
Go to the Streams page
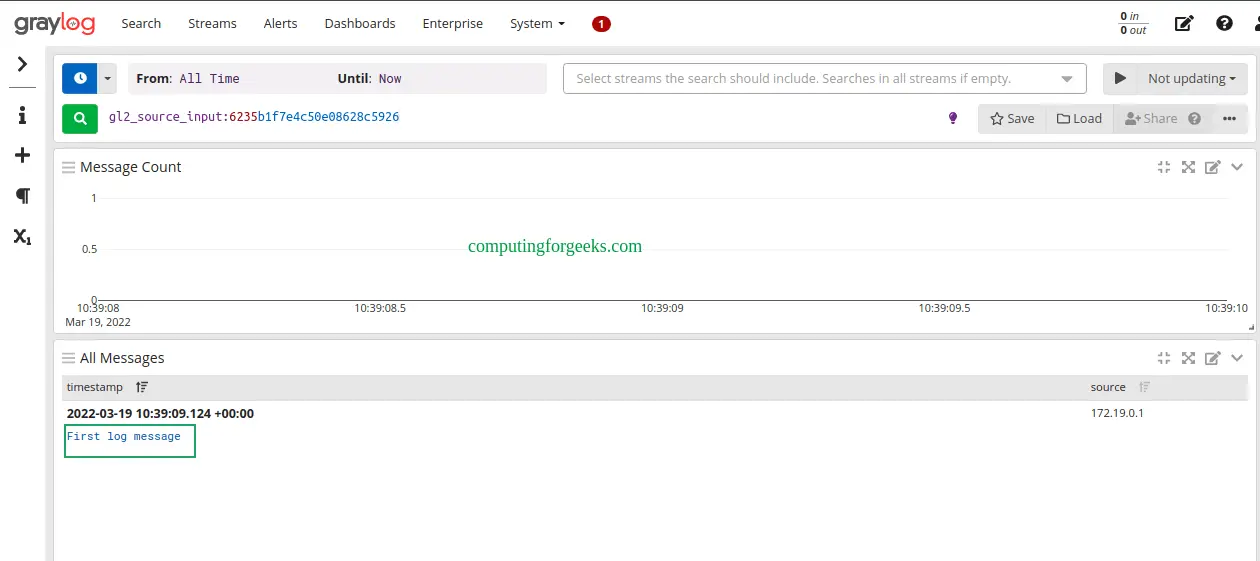point(212,24)
